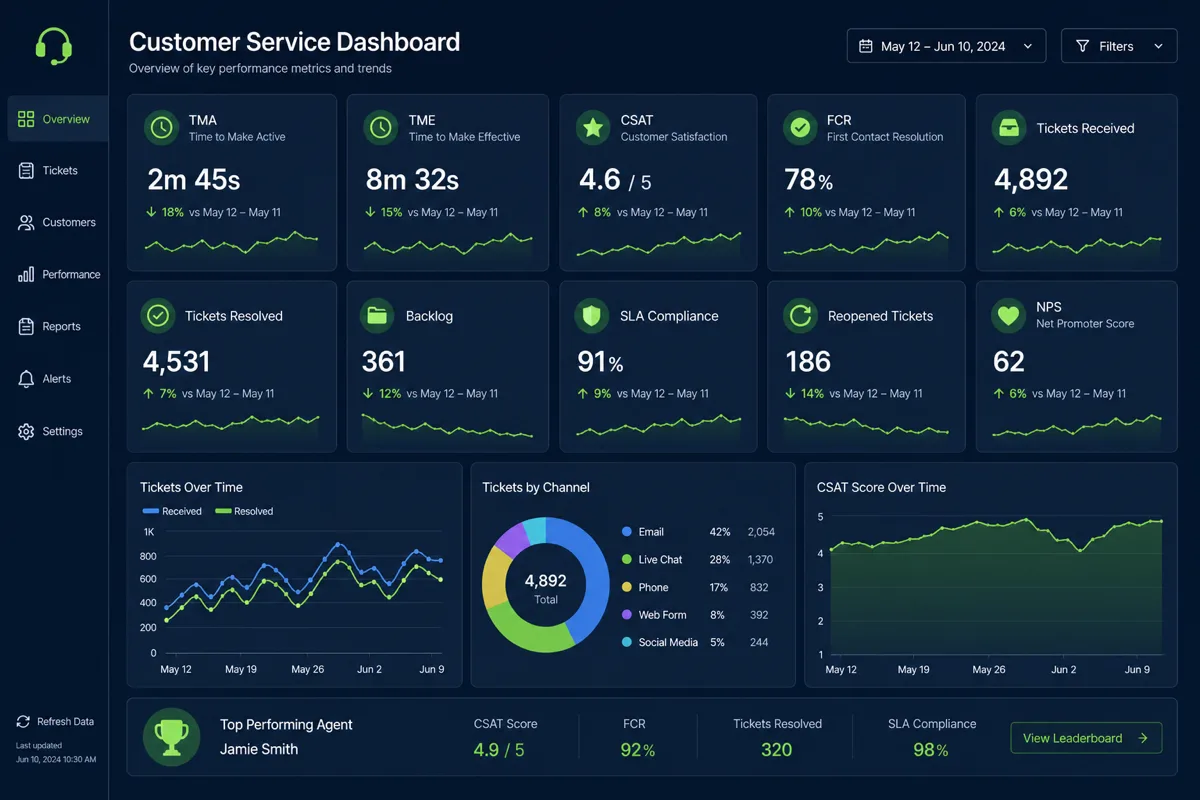Click the Backlog value 361
Screen dimensions: 1200x800
(x=384, y=361)
